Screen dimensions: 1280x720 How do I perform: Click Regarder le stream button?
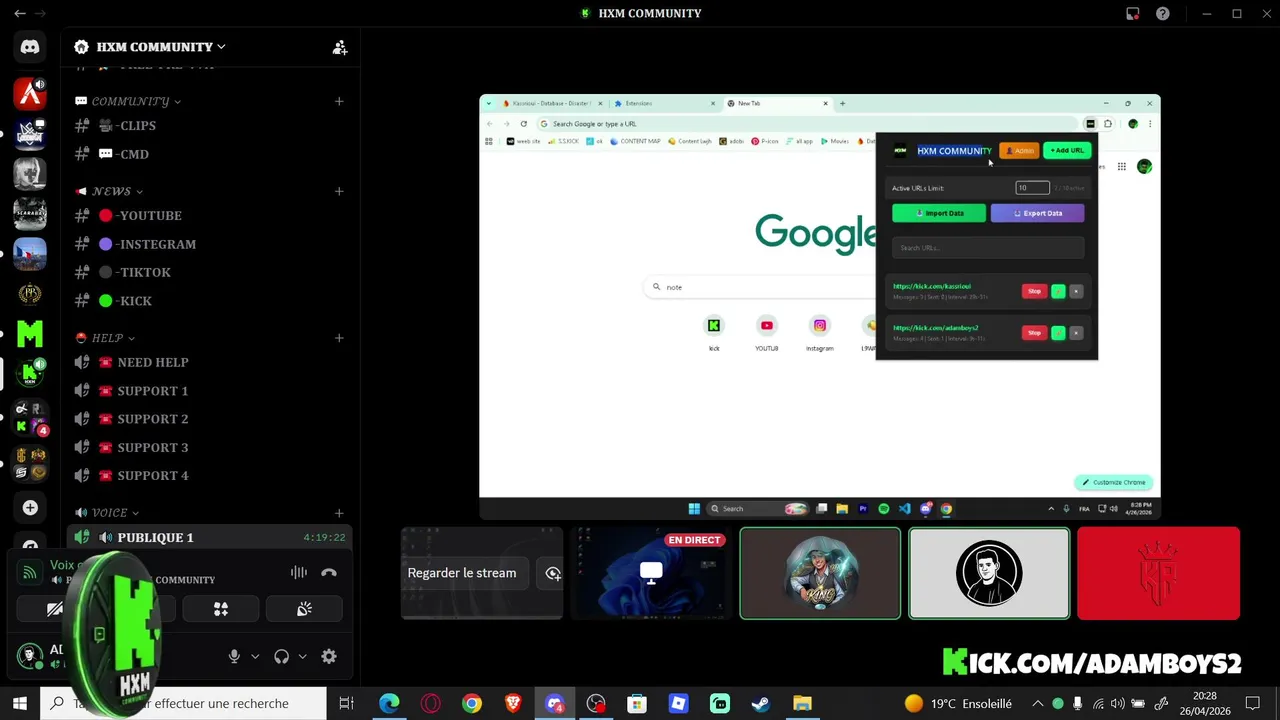tap(462, 573)
